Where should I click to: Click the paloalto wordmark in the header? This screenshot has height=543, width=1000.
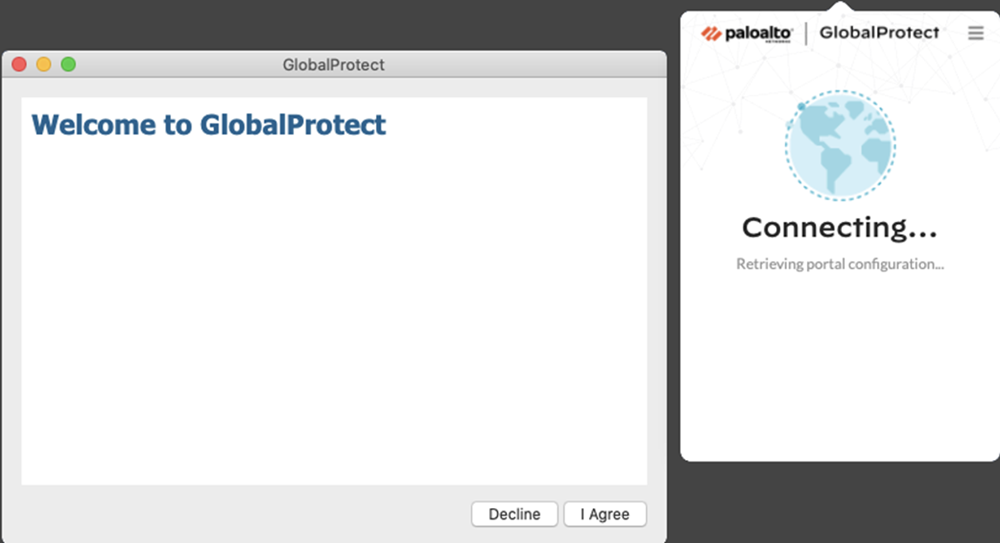[x=757, y=33]
